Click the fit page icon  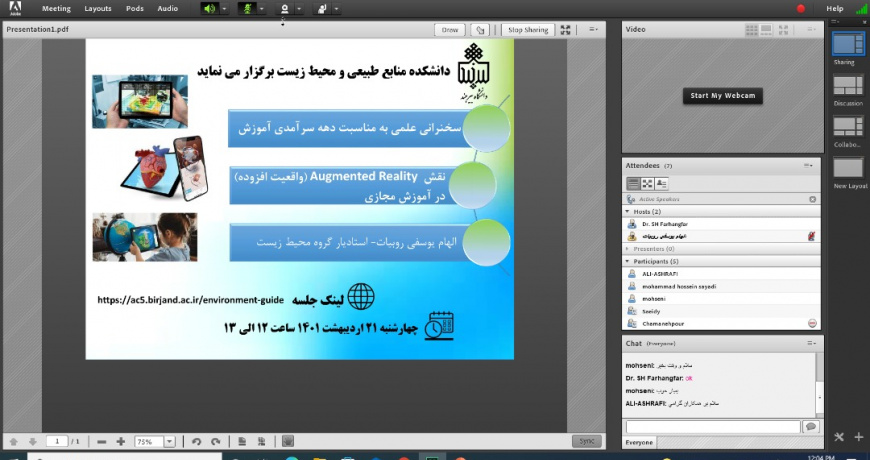pos(242,442)
